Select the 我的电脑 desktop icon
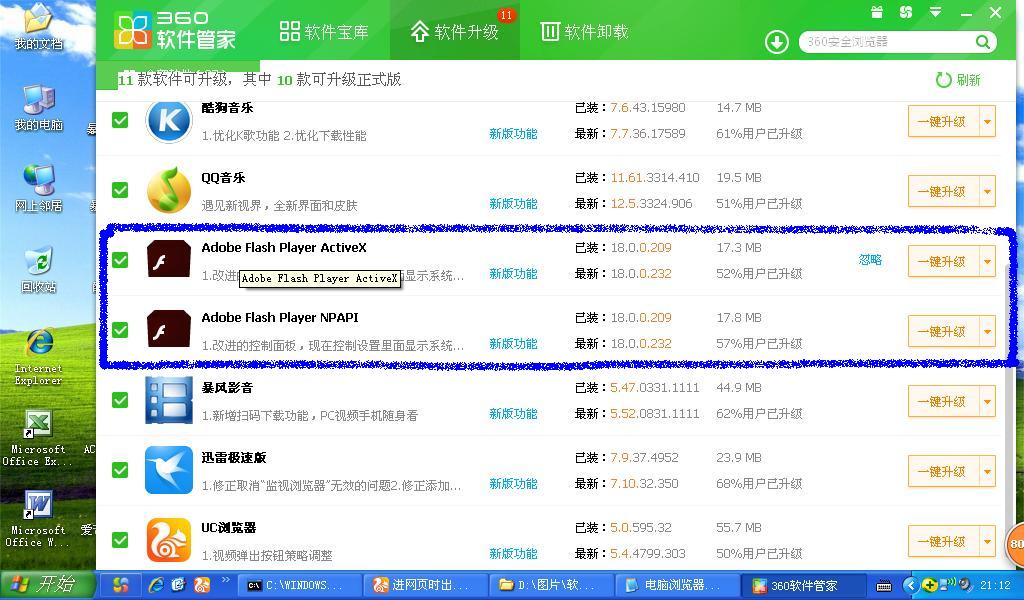Screen dimensions: 1024x600 38,107
